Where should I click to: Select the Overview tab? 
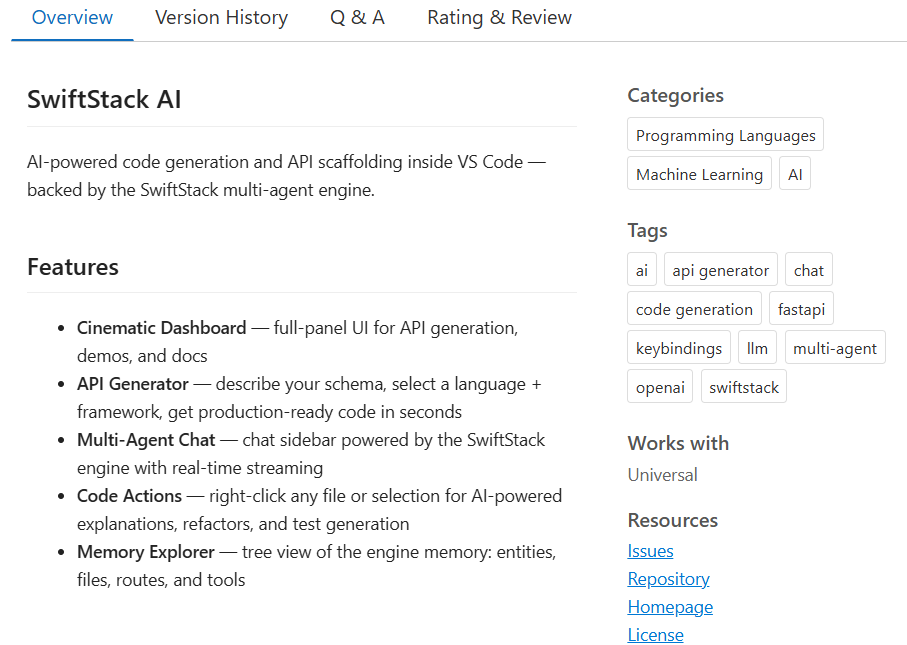[x=71, y=18]
